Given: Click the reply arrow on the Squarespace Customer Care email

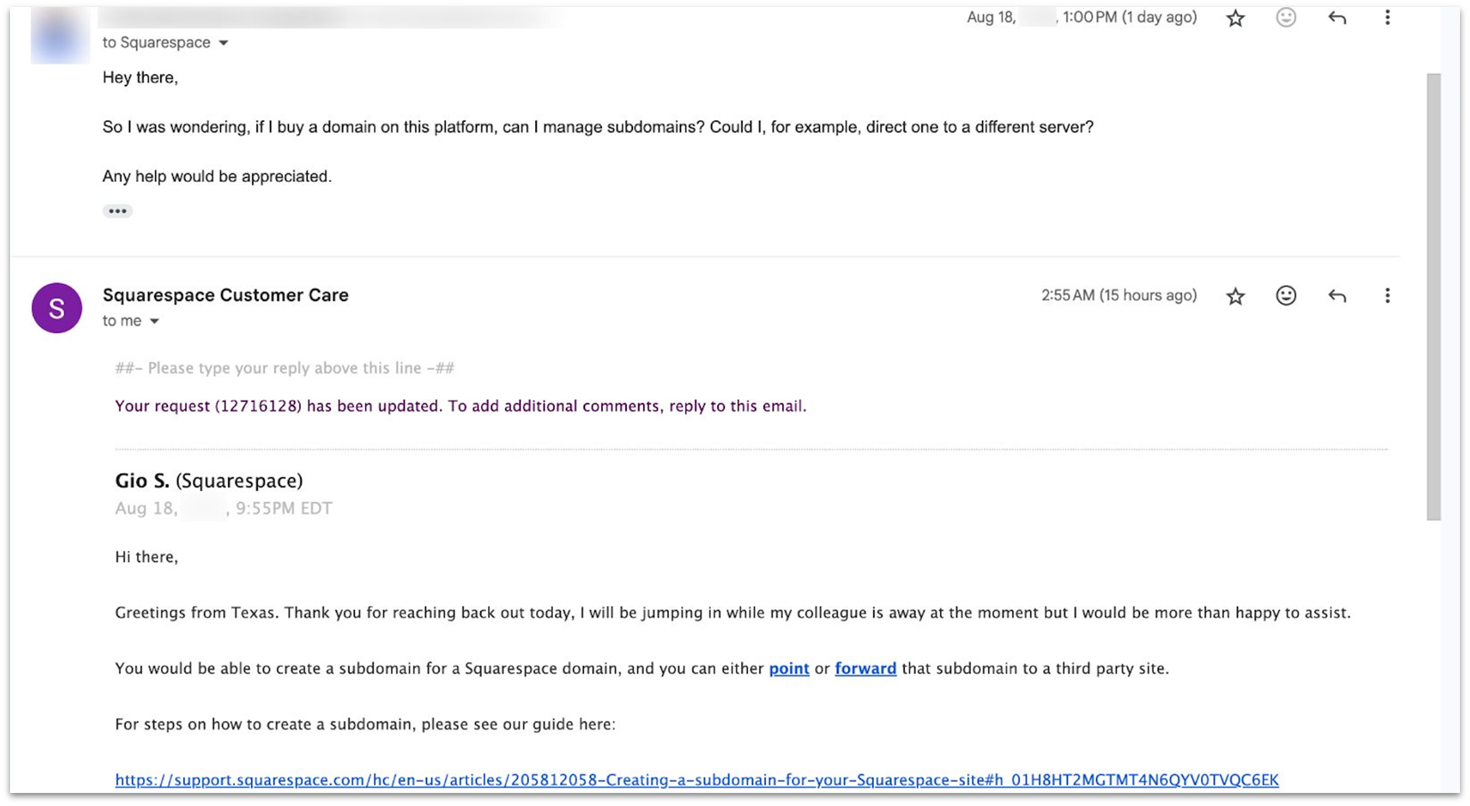Looking at the screenshot, I should click(x=1336, y=295).
